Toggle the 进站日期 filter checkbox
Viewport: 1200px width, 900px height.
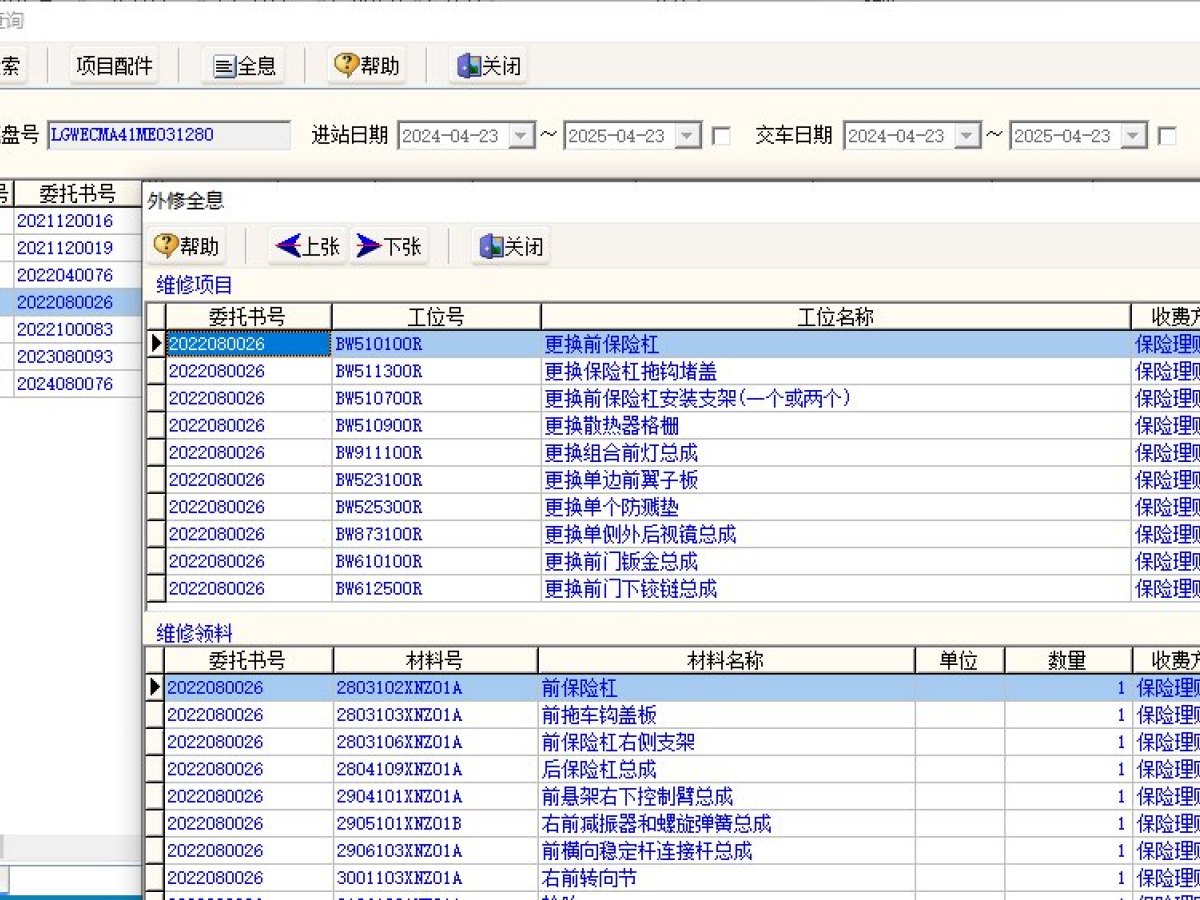click(721, 136)
